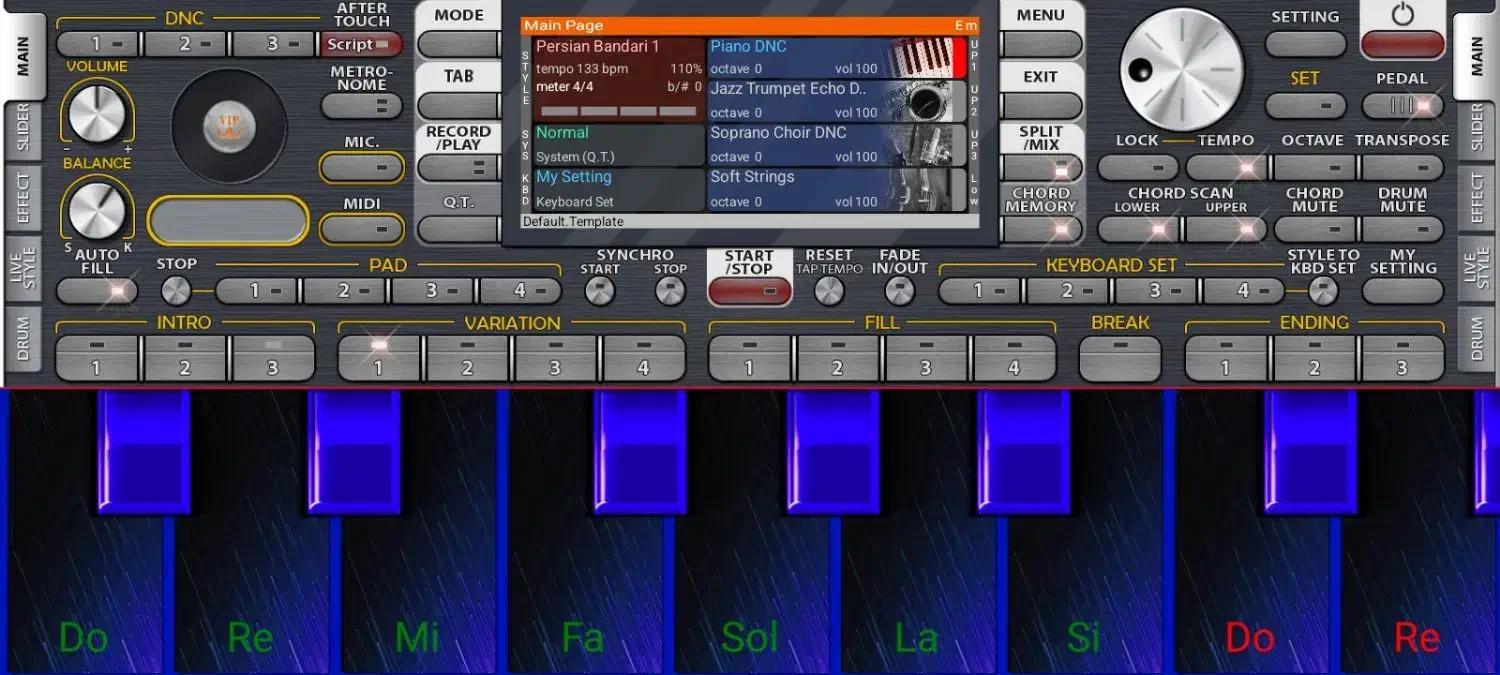Toggle the Drum Mute button
The image size is (1500, 675).
pos(1402,229)
